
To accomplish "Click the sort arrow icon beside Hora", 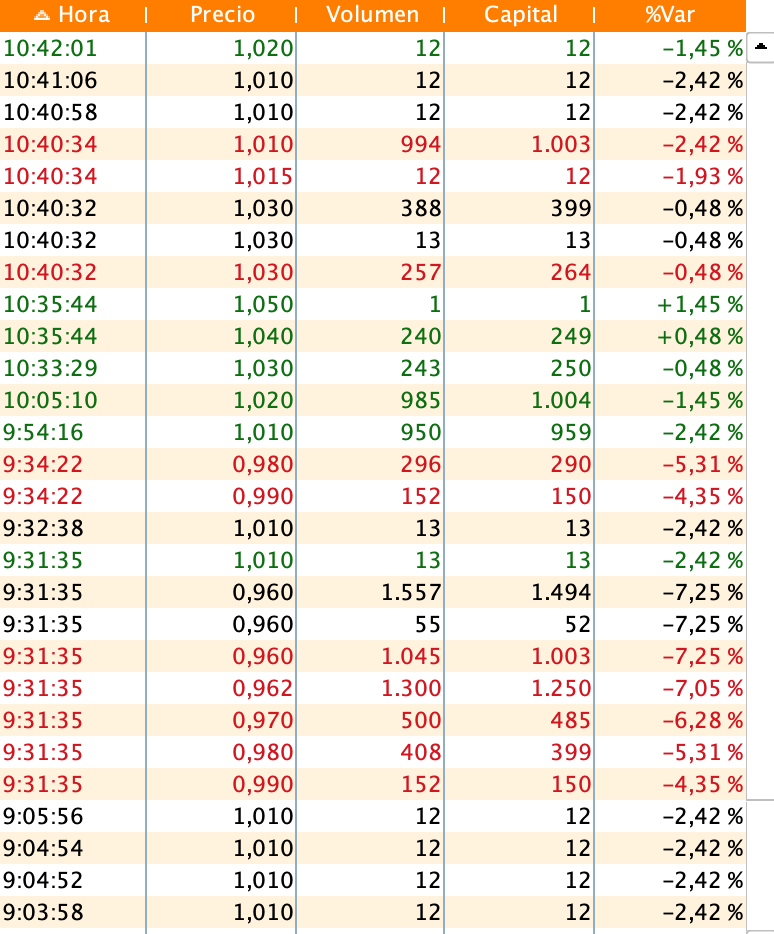I will pos(42,15).
